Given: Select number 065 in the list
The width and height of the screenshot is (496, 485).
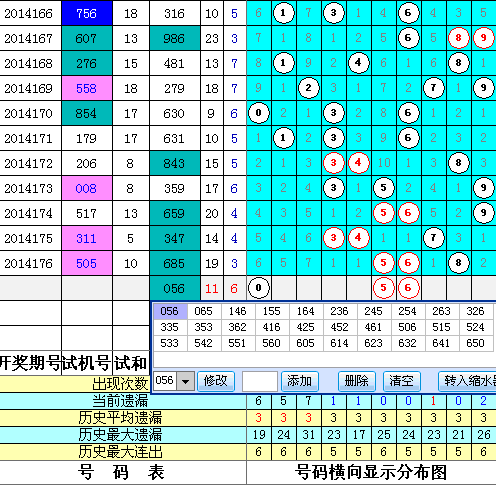Looking at the screenshot, I should pos(204,311).
